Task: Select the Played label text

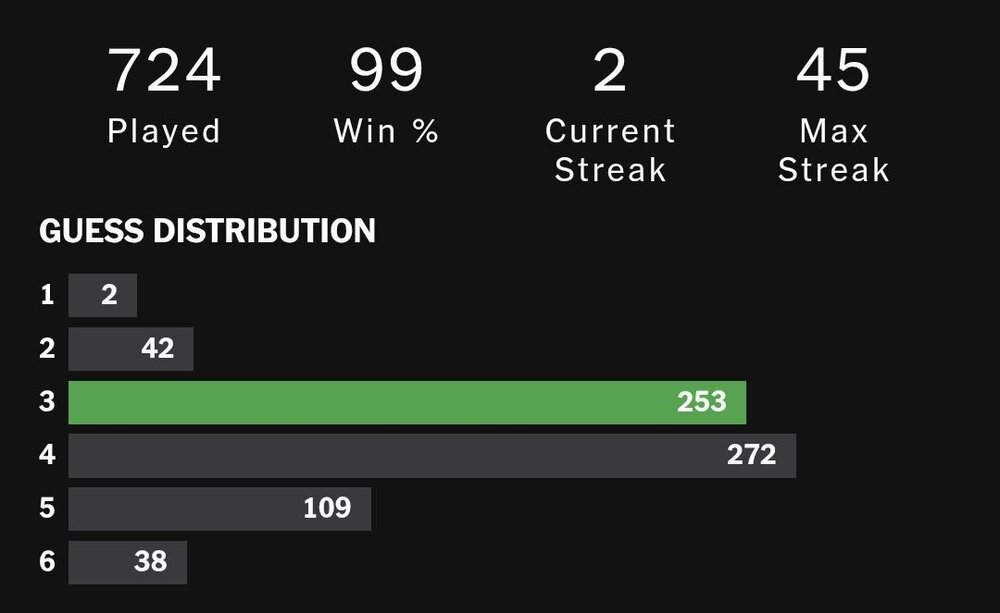Action: [164, 131]
